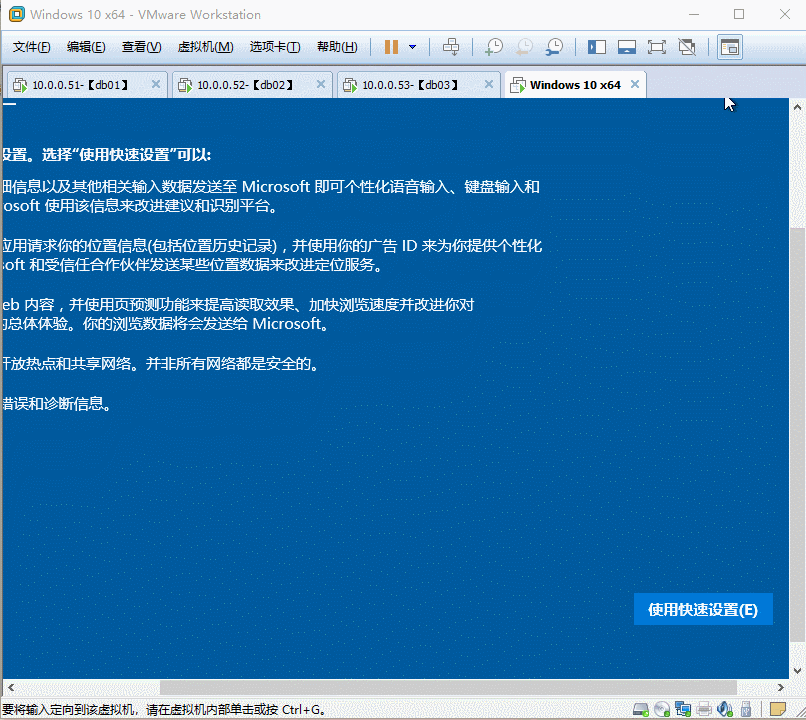Click the line mentioning 页预测功能
This screenshot has width=806, height=720.
click(238, 305)
